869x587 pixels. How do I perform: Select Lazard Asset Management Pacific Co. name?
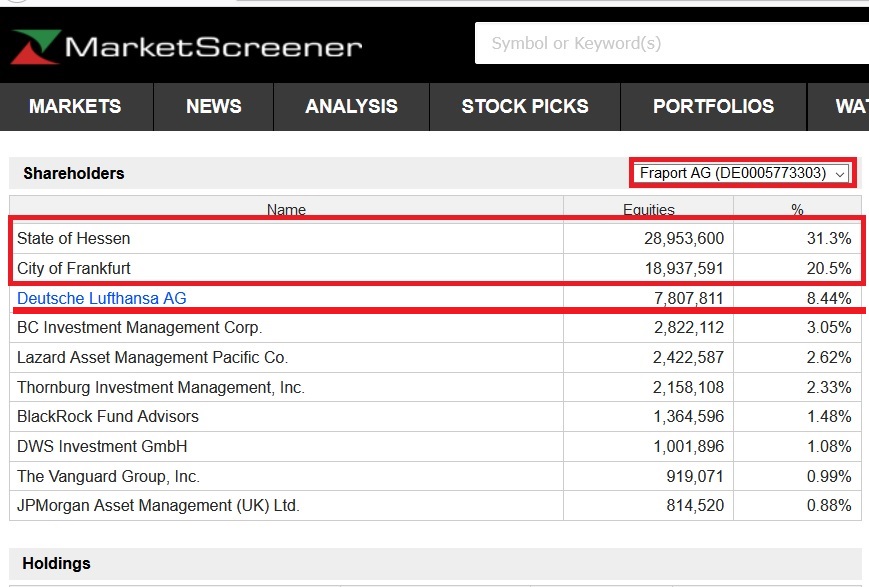[152, 358]
